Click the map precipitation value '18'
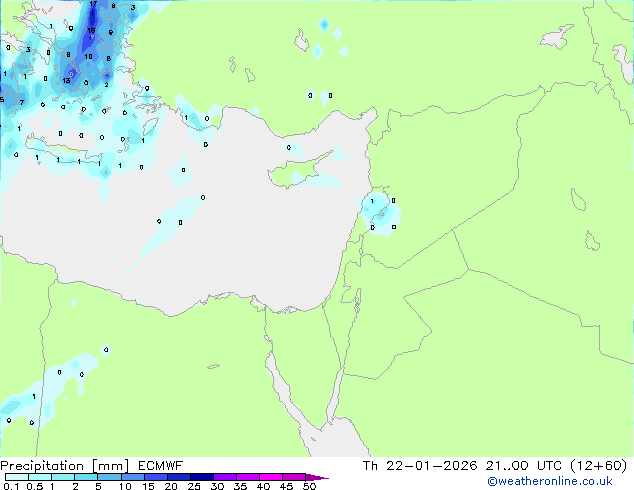 point(91,30)
